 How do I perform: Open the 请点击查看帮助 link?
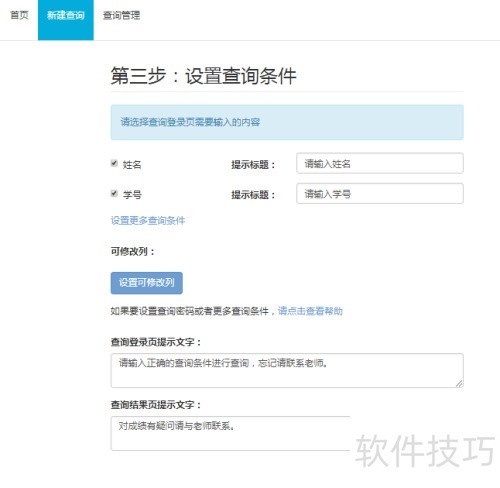pos(310,311)
